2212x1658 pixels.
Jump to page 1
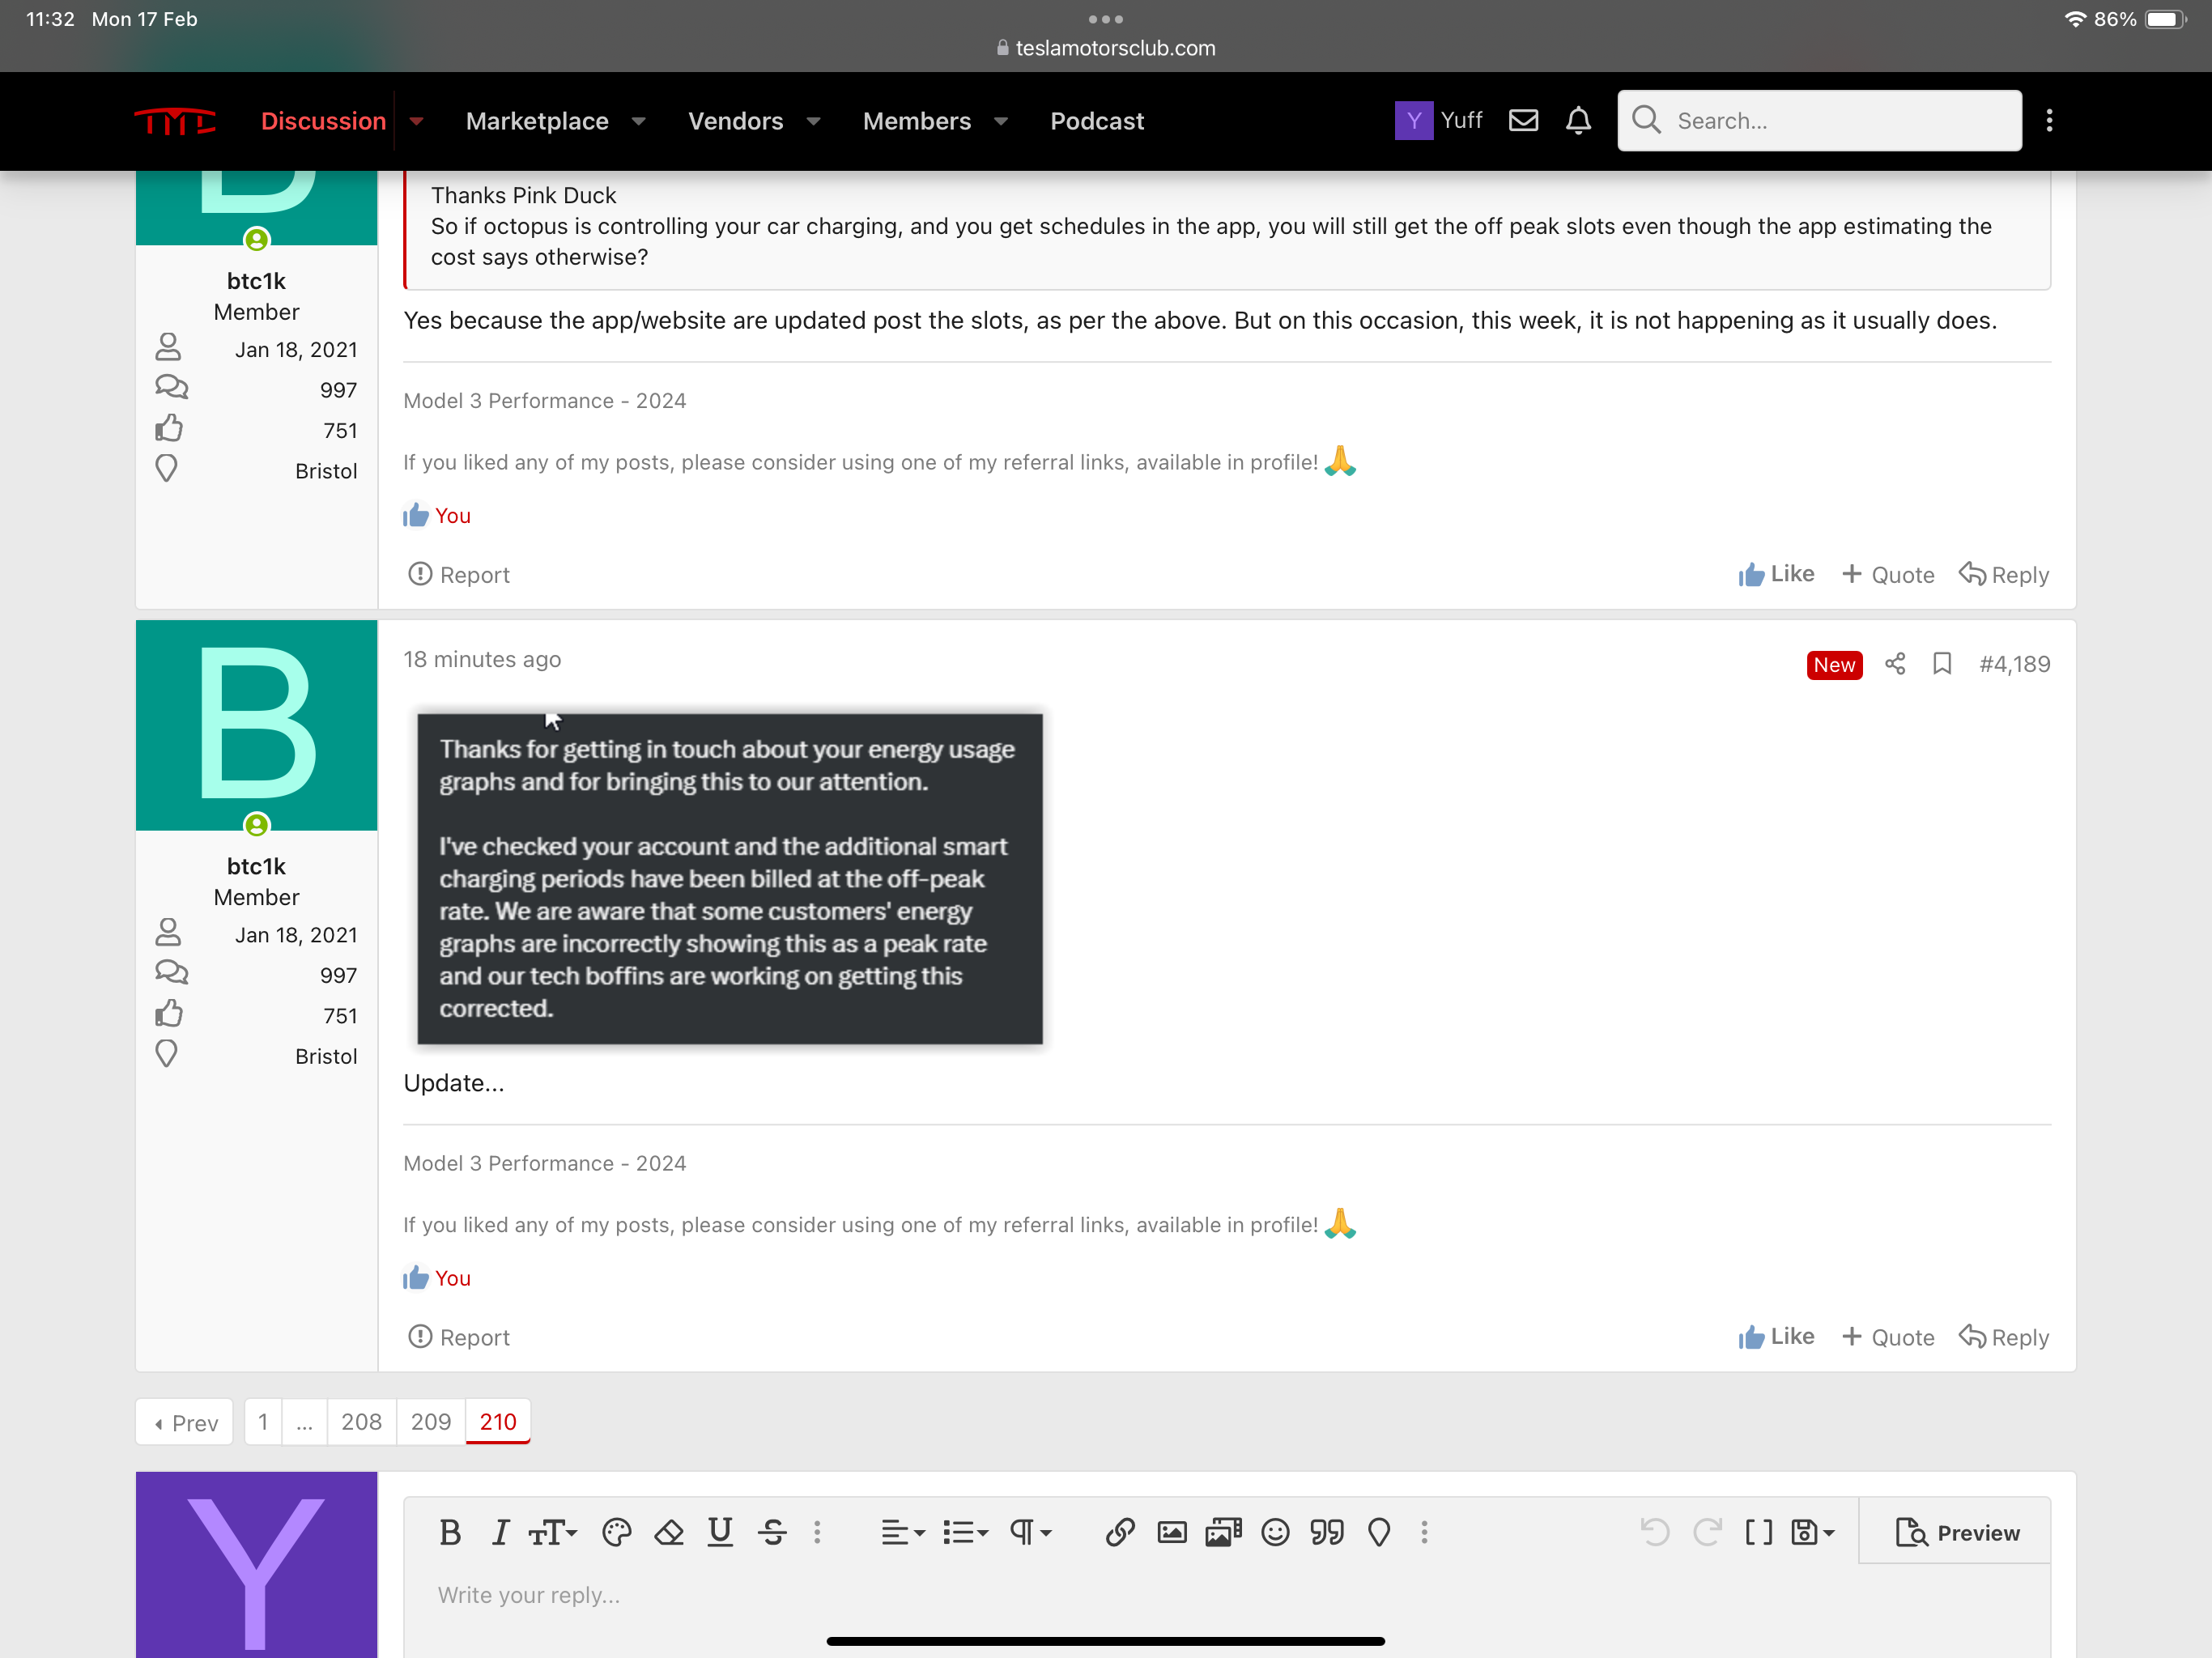click(x=263, y=1422)
